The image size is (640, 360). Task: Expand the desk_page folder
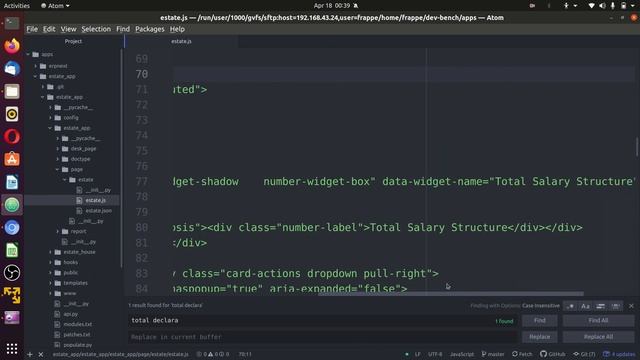[58, 149]
